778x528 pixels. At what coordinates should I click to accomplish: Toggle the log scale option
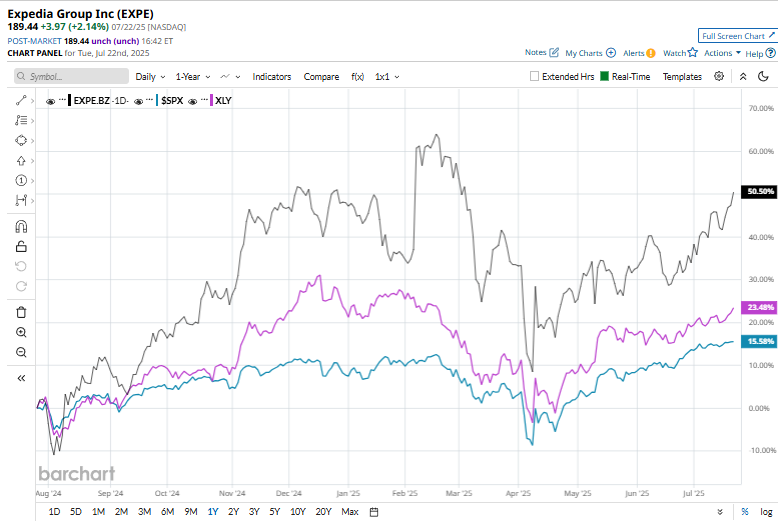pyautogui.click(x=766, y=512)
